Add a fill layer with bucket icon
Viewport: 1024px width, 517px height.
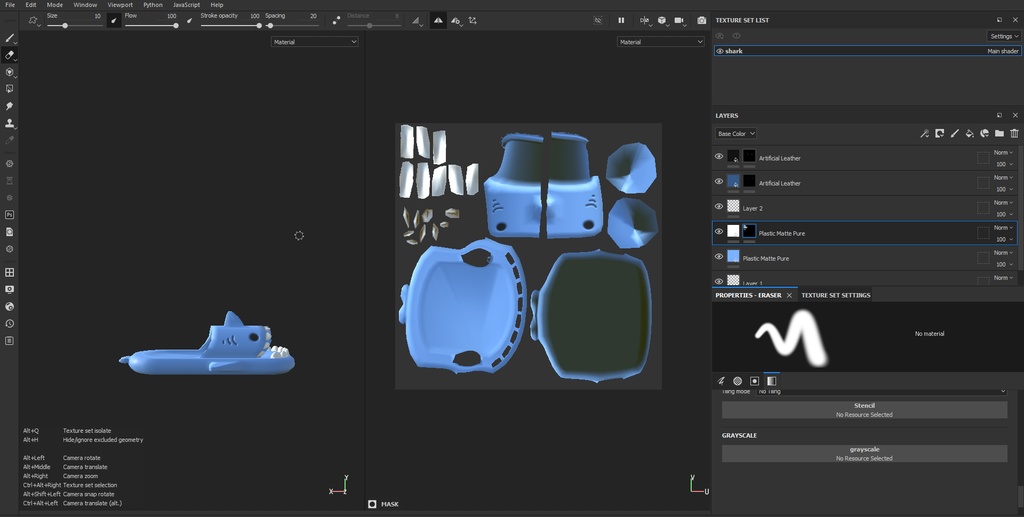(x=969, y=133)
